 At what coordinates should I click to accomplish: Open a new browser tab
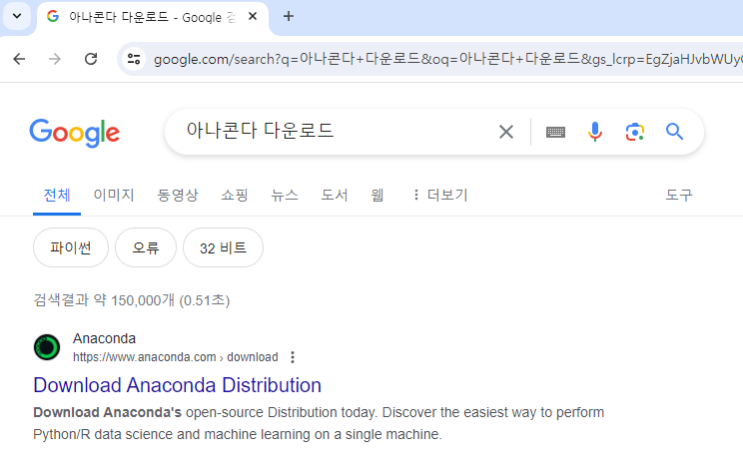[288, 17]
